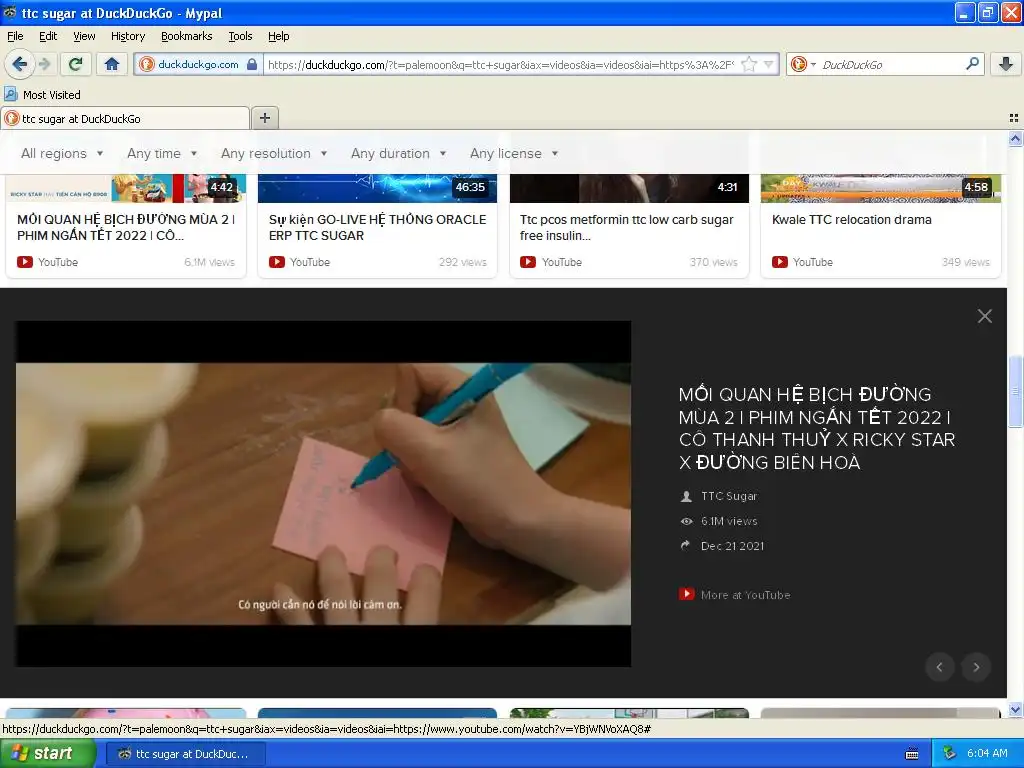Click the search magnifier icon in search box
Image resolution: width=1024 pixels, height=768 pixels.
(x=972, y=63)
